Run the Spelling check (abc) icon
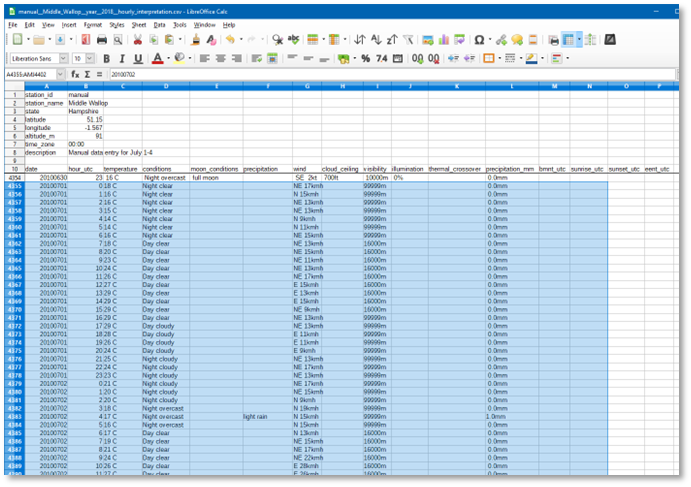Viewport: 691px width, 487px height. [293, 40]
